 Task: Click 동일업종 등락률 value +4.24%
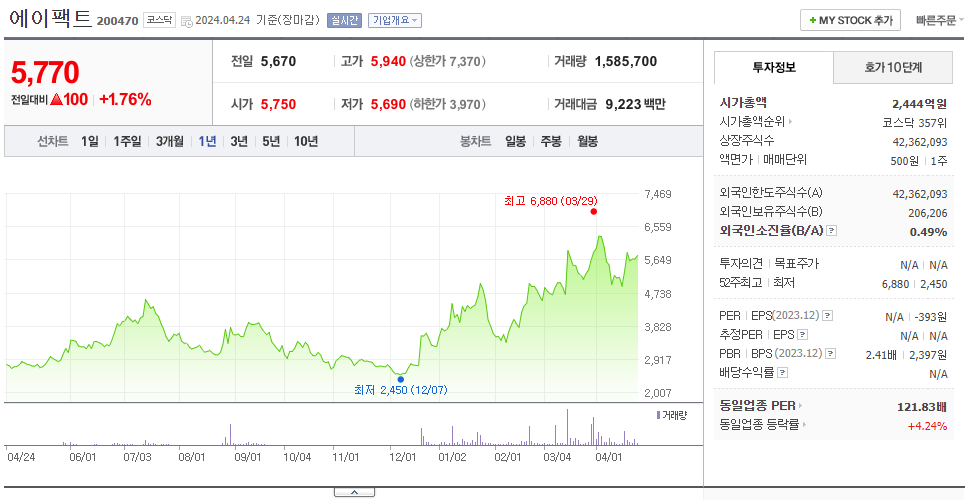coord(927,425)
